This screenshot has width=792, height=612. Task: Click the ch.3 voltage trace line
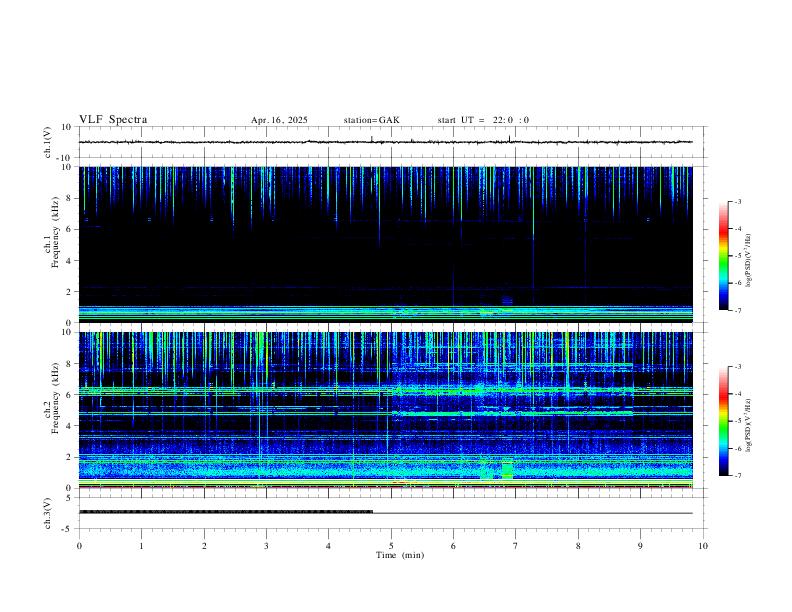coord(385,513)
